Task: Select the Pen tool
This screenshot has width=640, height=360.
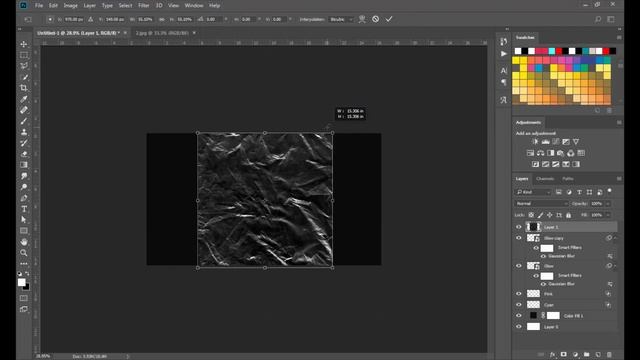Action: 24,198
